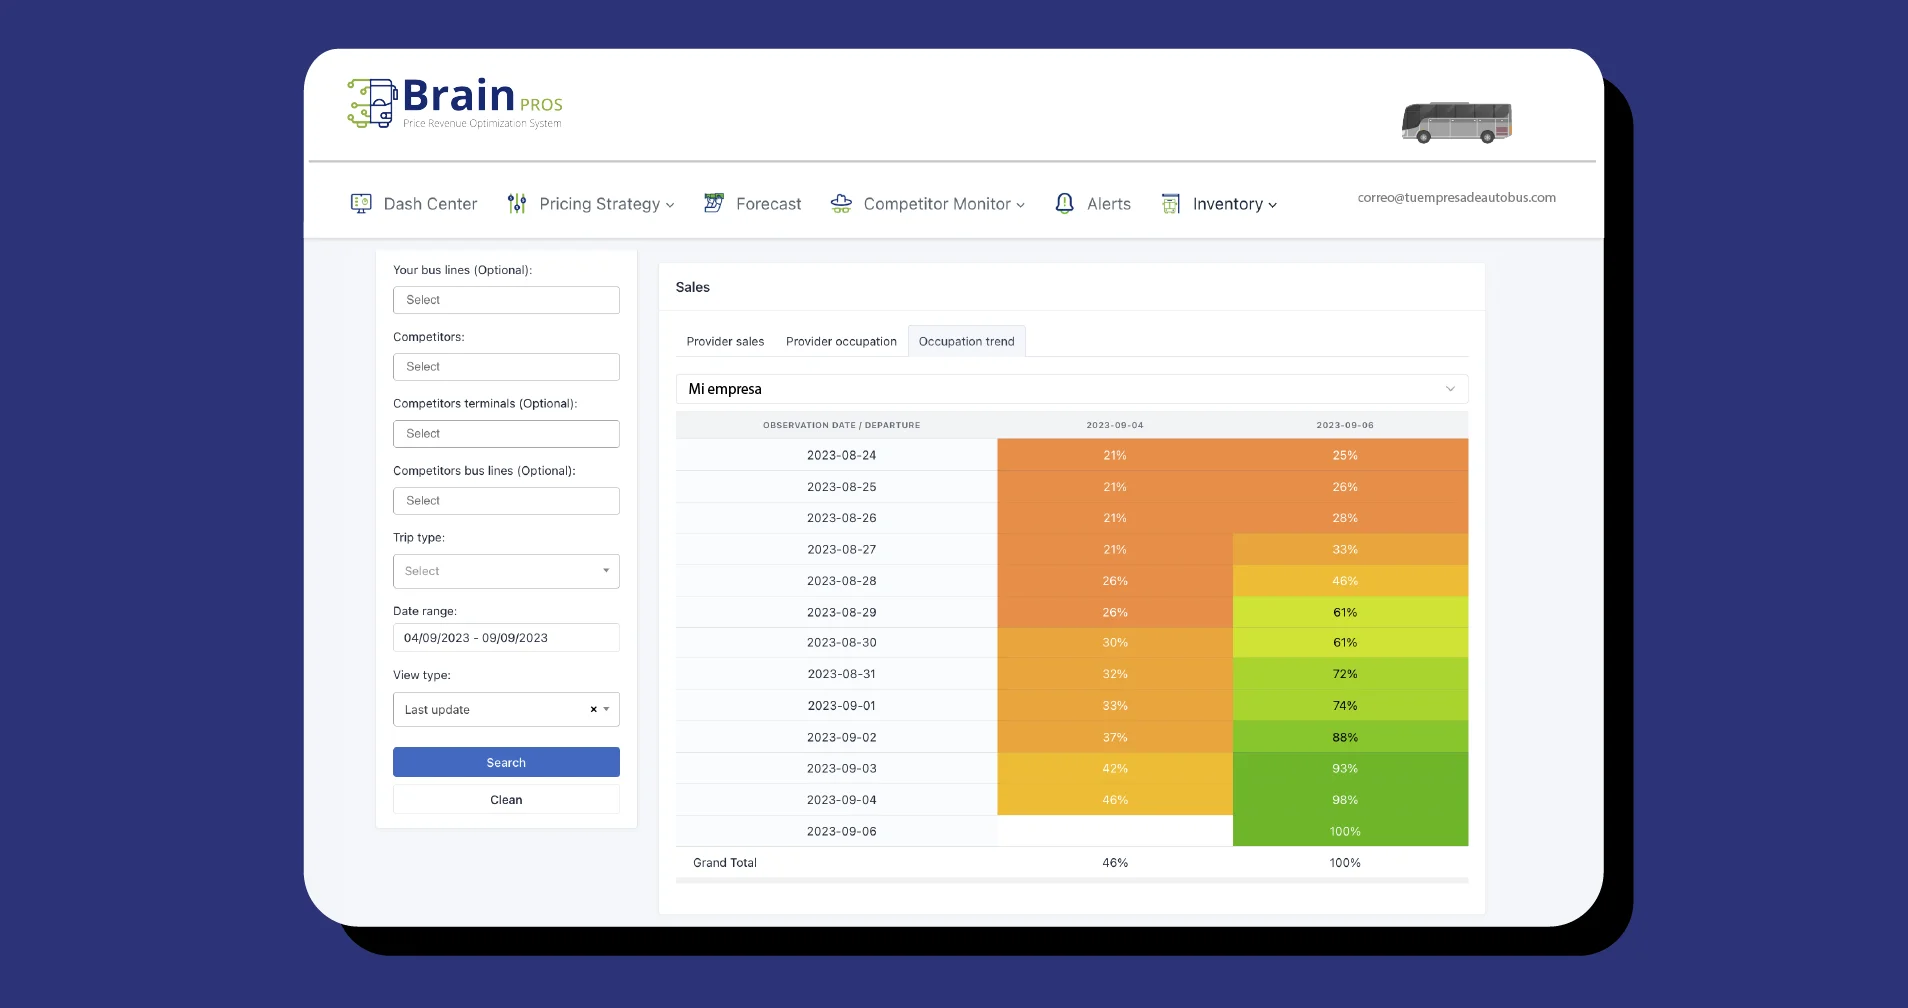Switch to the Provider occupation tab

click(841, 342)
